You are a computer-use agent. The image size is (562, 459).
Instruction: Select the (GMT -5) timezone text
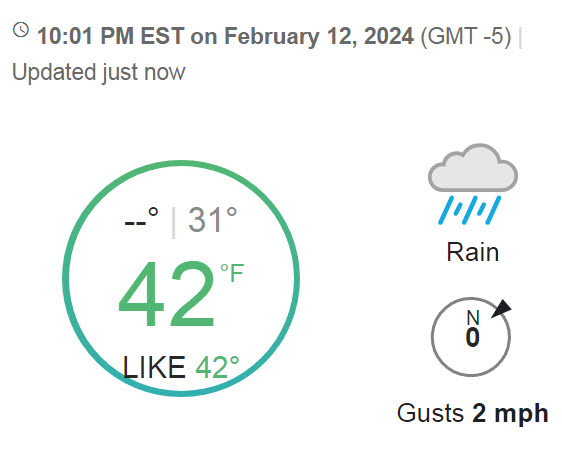pos(466,36)
